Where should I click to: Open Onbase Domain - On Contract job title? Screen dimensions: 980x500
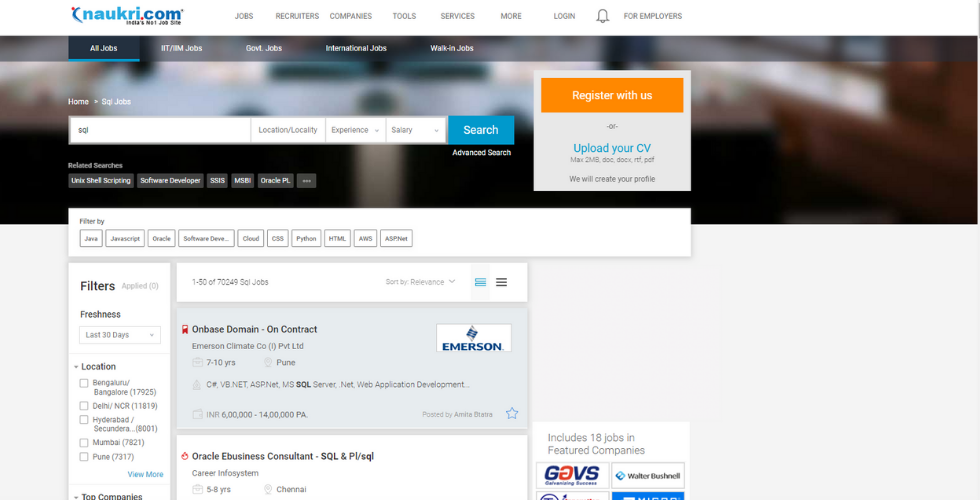254,329
